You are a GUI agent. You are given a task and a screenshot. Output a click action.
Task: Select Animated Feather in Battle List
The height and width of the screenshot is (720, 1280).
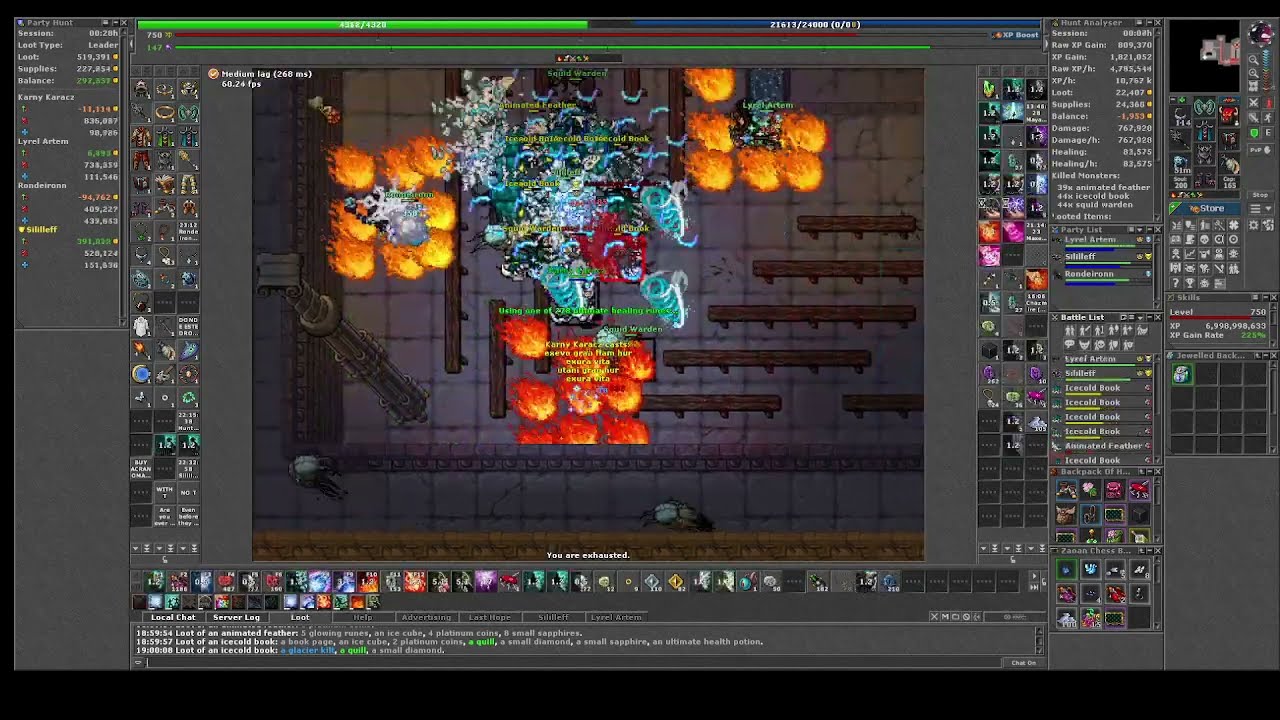(1102, 446)
